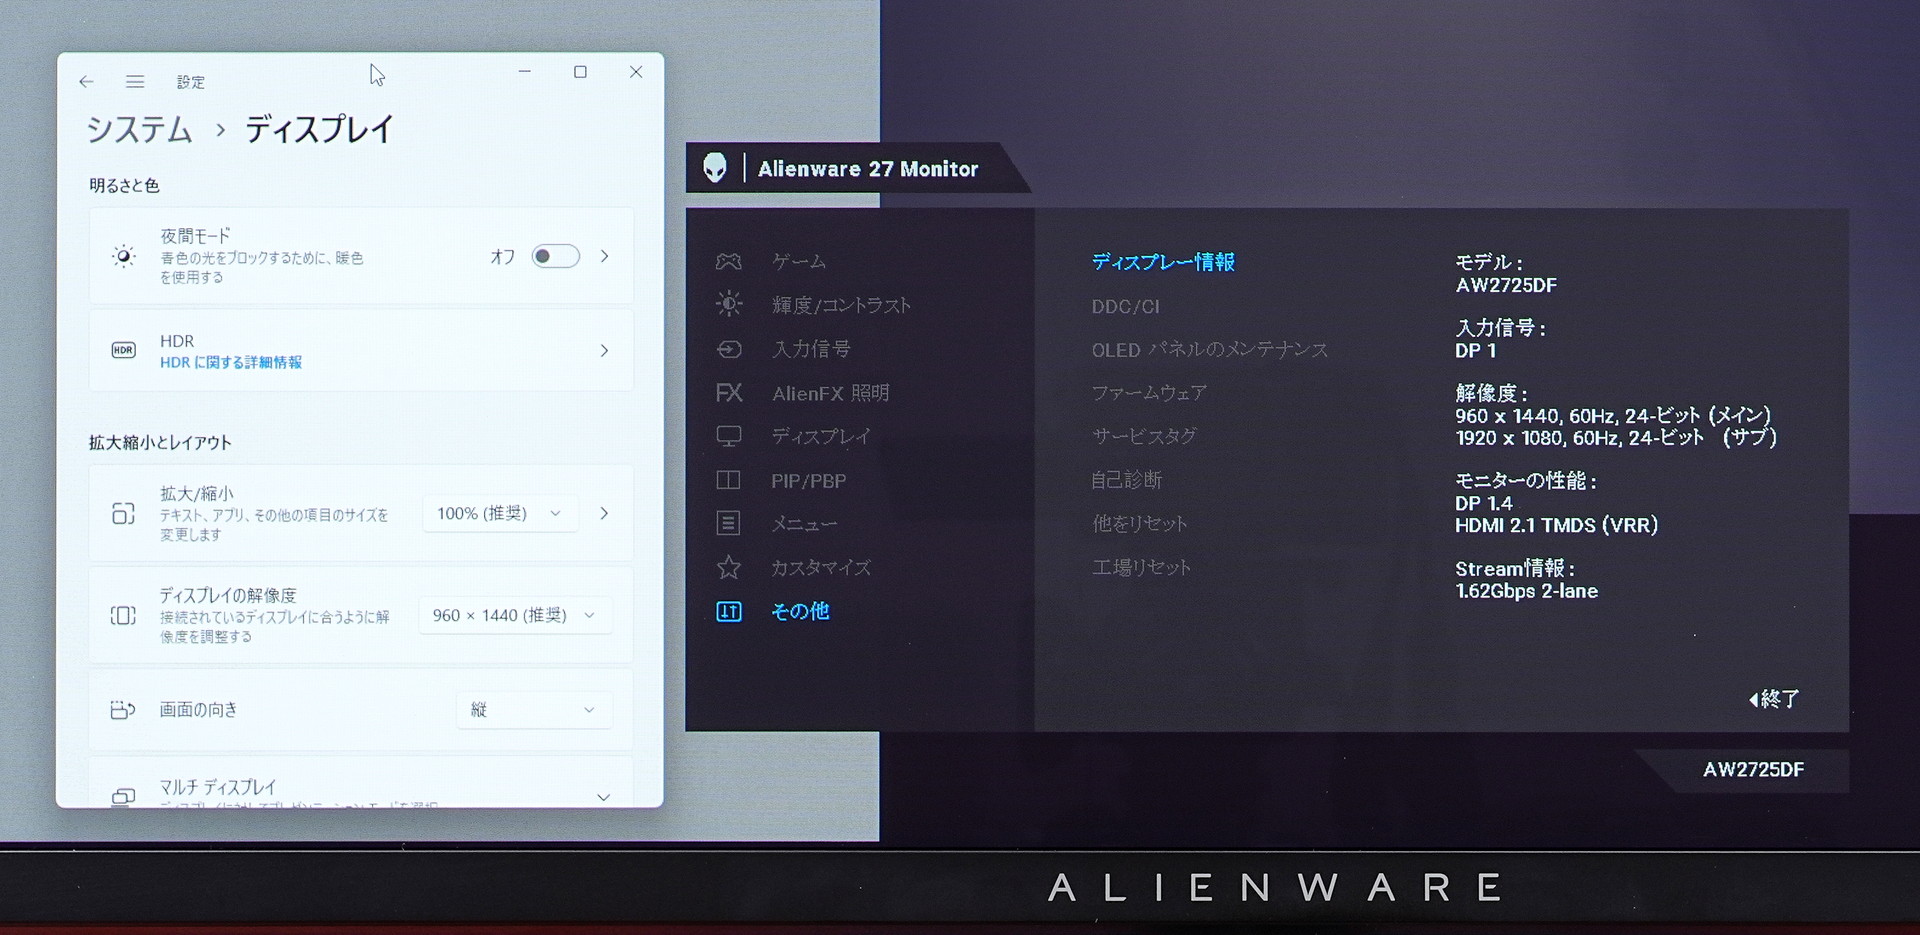The width and height of the screenshot is (1920, 935).
Task: Click the DP 1 input signal value
Action: (x=1475, y=351)
